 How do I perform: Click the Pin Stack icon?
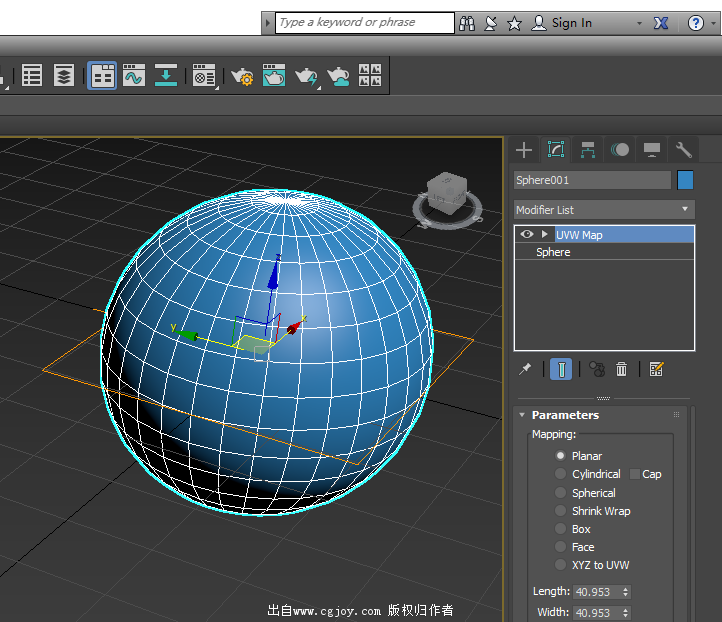point(525,369)
